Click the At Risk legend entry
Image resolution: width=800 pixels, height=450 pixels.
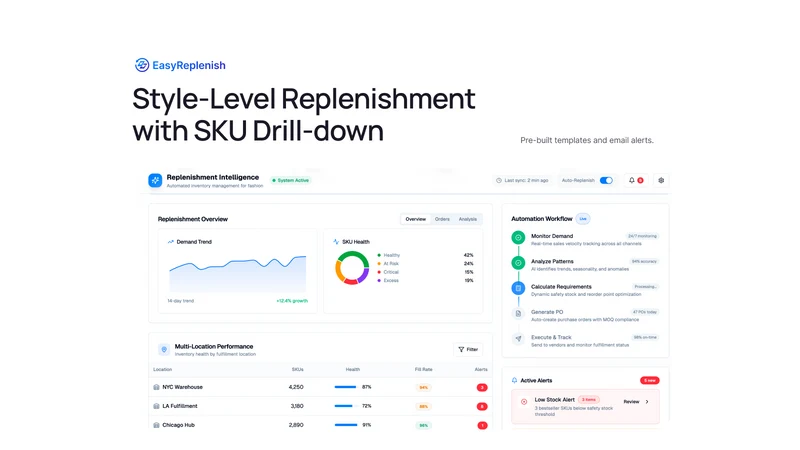tap(388, 264)
